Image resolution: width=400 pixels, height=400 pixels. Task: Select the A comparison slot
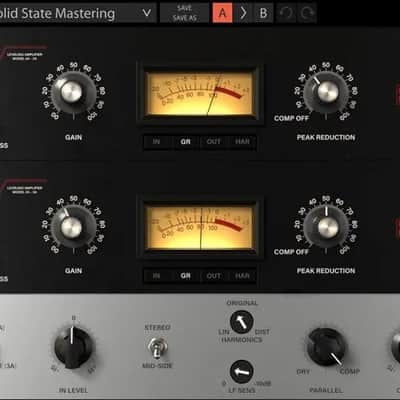coord(222,13)
